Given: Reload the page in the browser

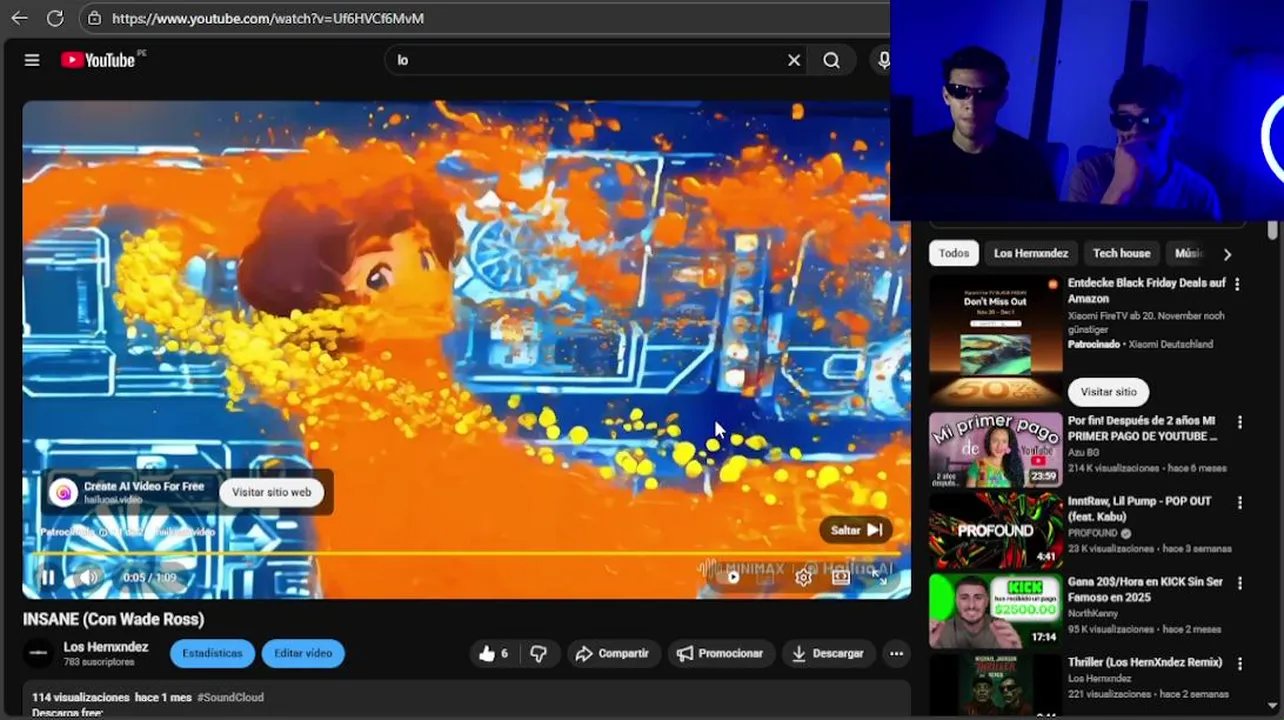Looking at the screenshot, I should pos(55,18).
